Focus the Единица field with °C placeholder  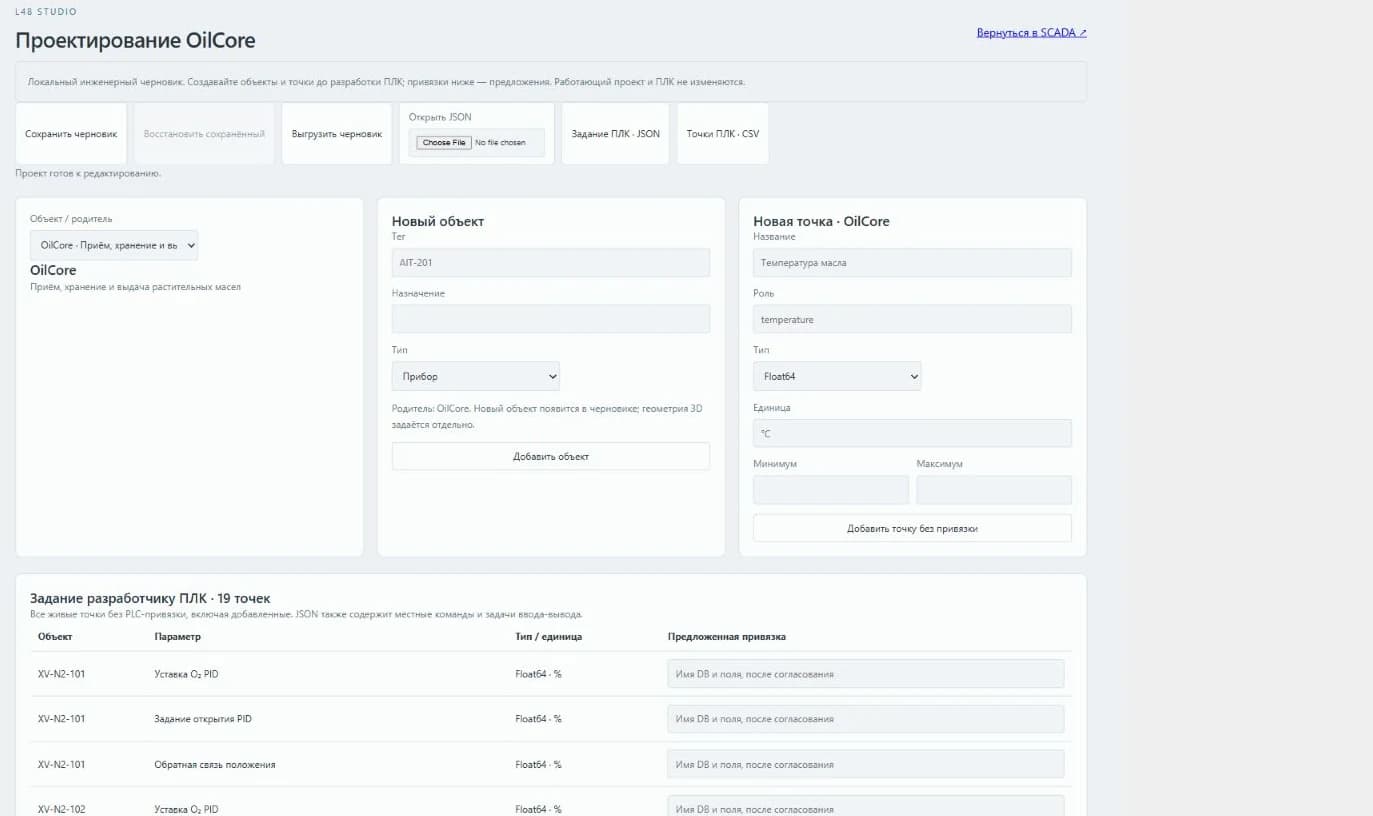point(912,433)
